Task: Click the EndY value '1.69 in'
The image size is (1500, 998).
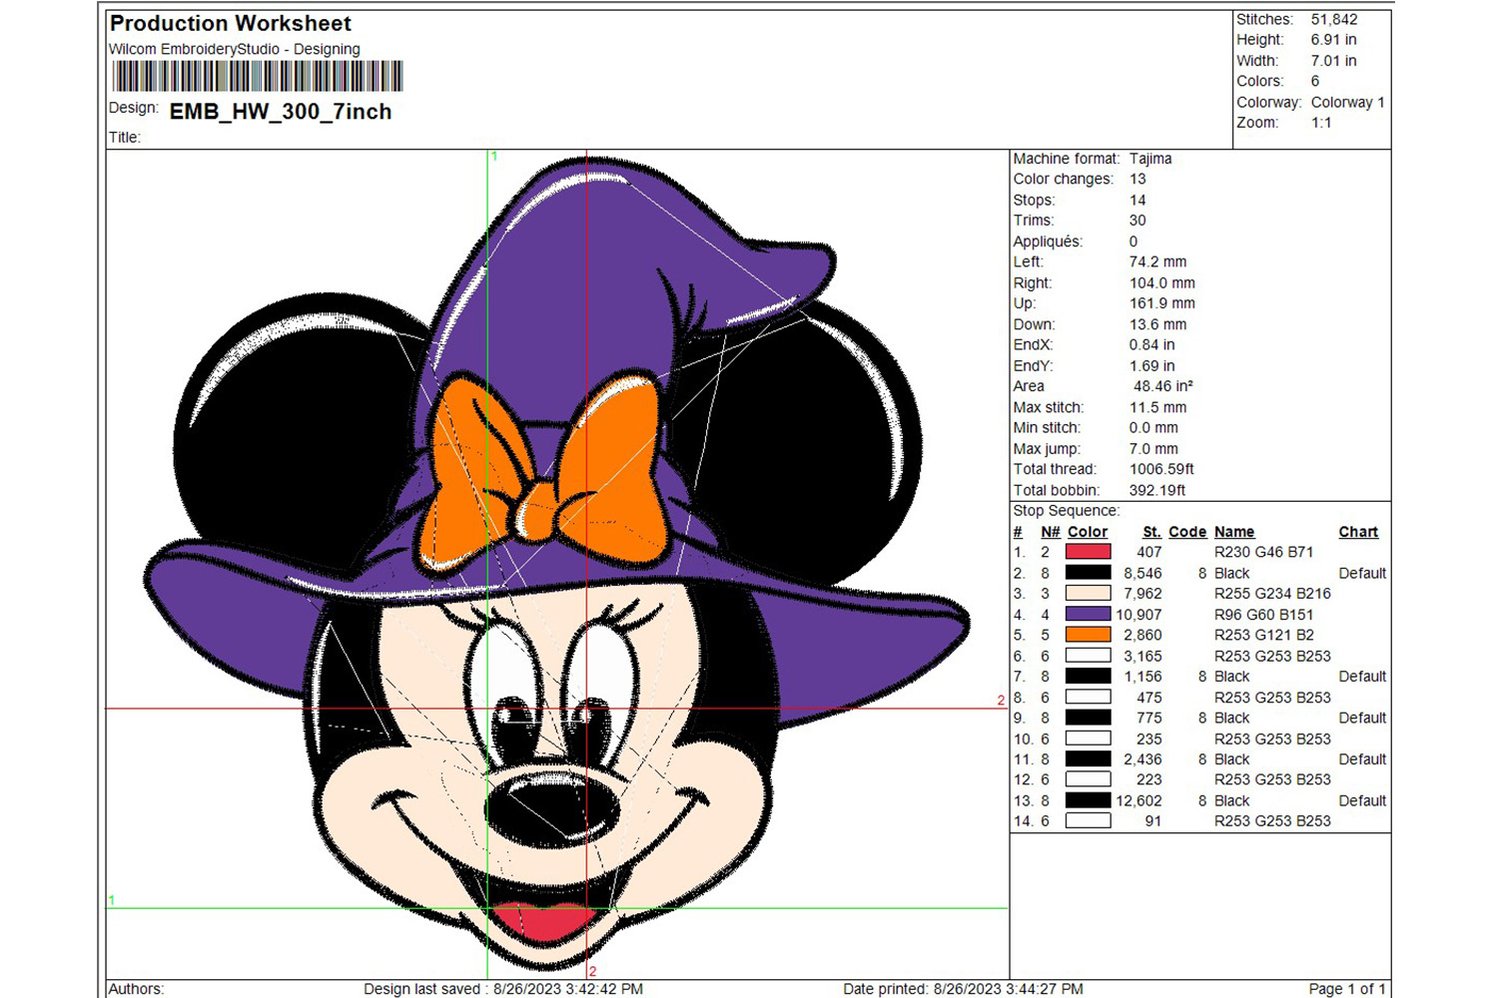Action: pos(1152,366)
